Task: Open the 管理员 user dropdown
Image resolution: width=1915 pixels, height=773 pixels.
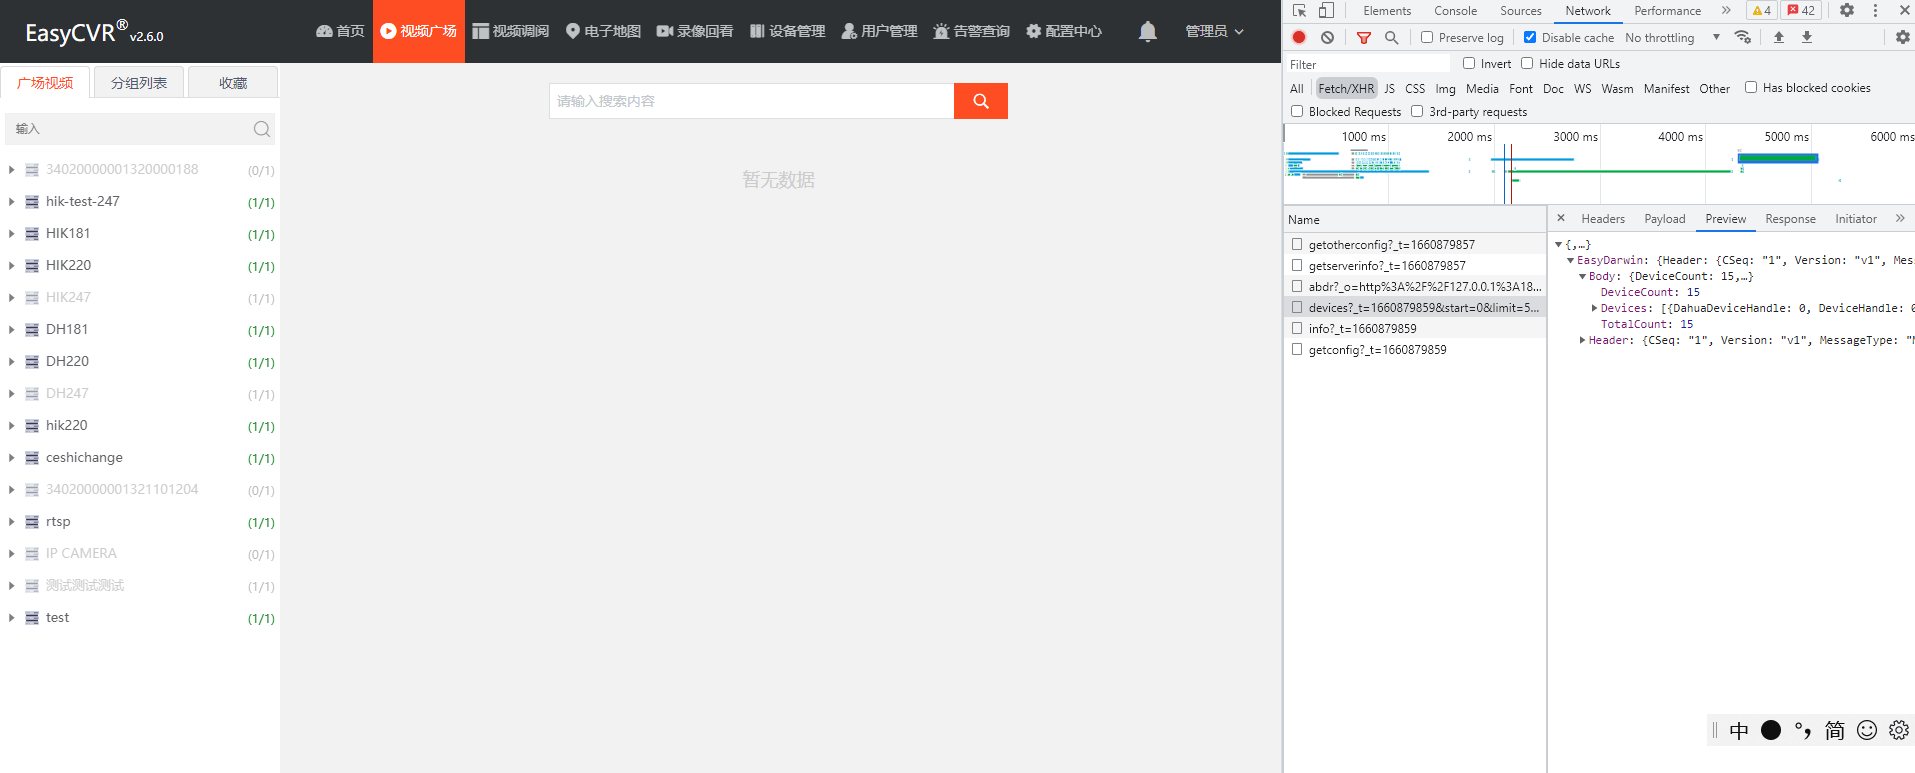Action: 1214,31
